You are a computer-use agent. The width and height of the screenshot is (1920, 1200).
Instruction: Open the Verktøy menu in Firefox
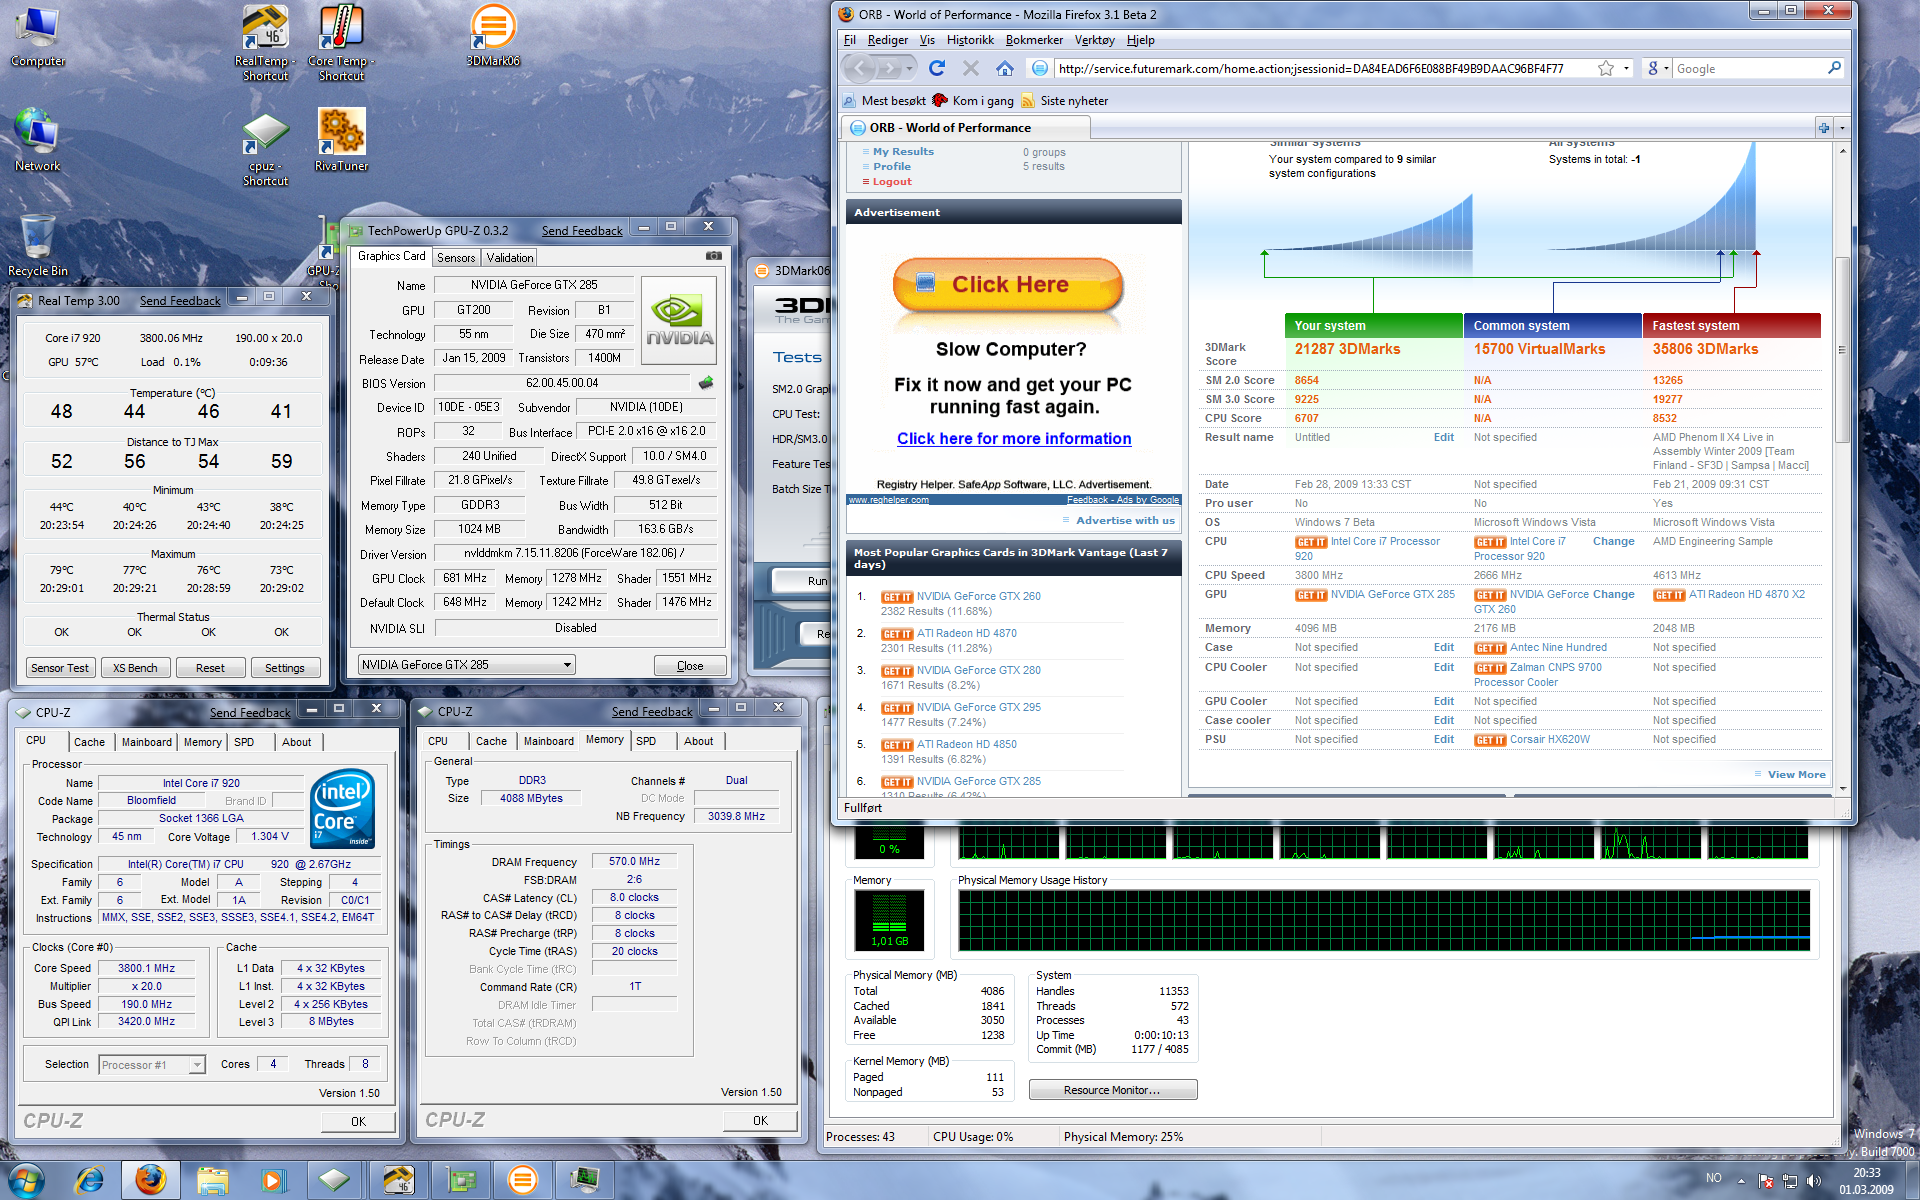(x=1094, y=40)
